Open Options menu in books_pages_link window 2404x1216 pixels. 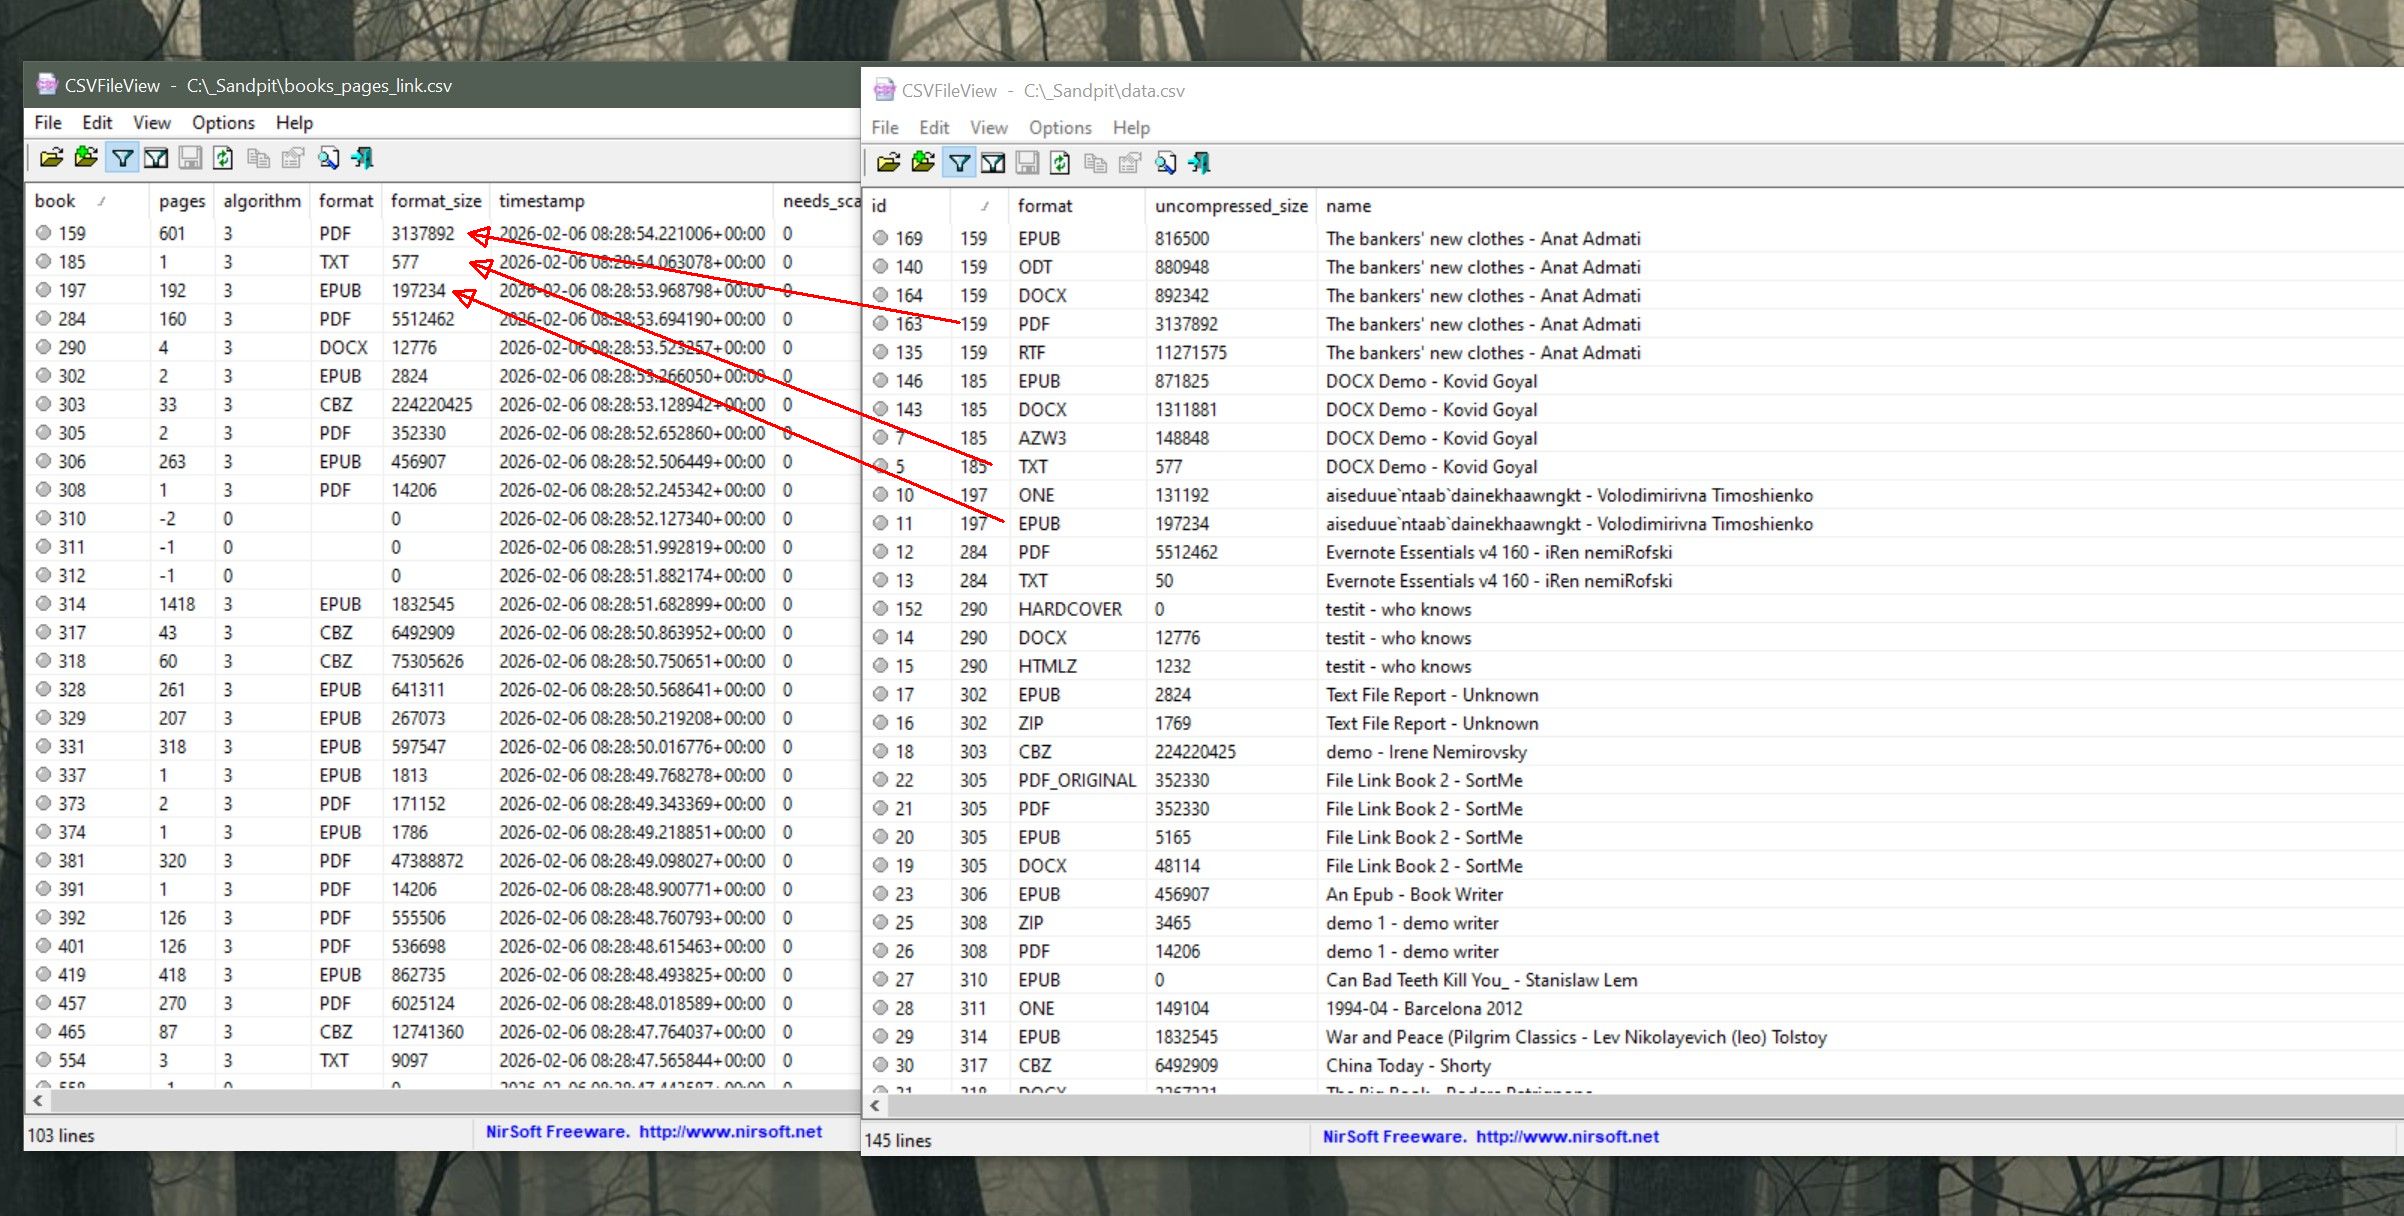click(x=223, y=122)
